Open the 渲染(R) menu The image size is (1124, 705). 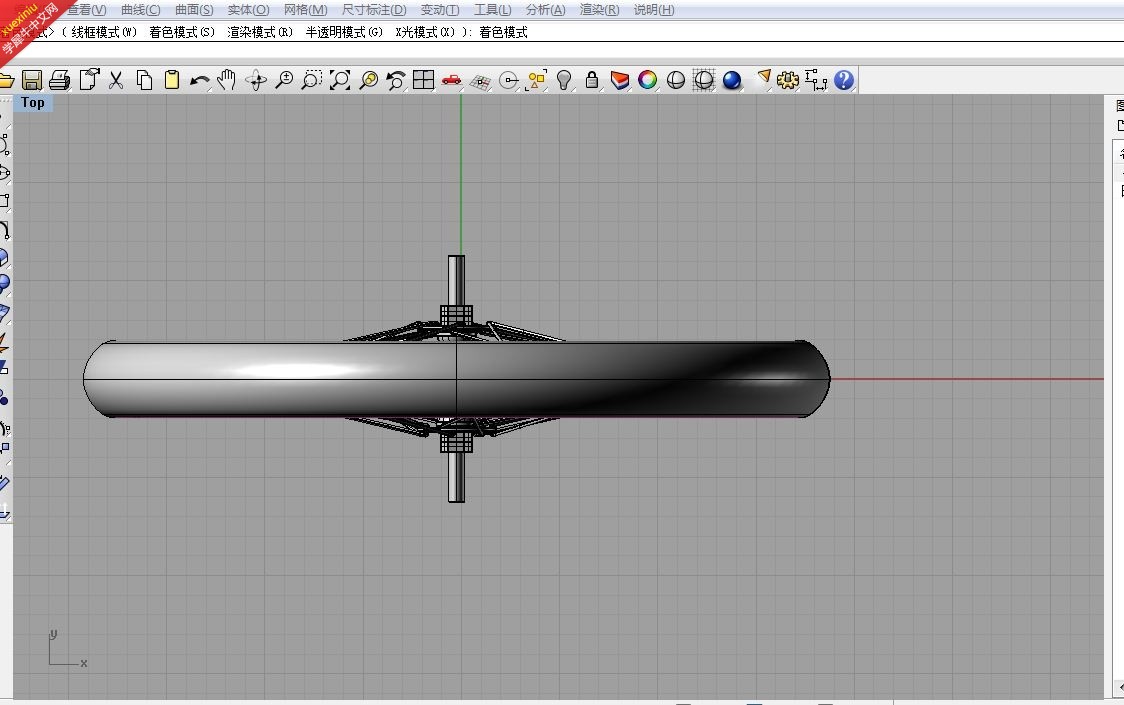click(599, 9)
